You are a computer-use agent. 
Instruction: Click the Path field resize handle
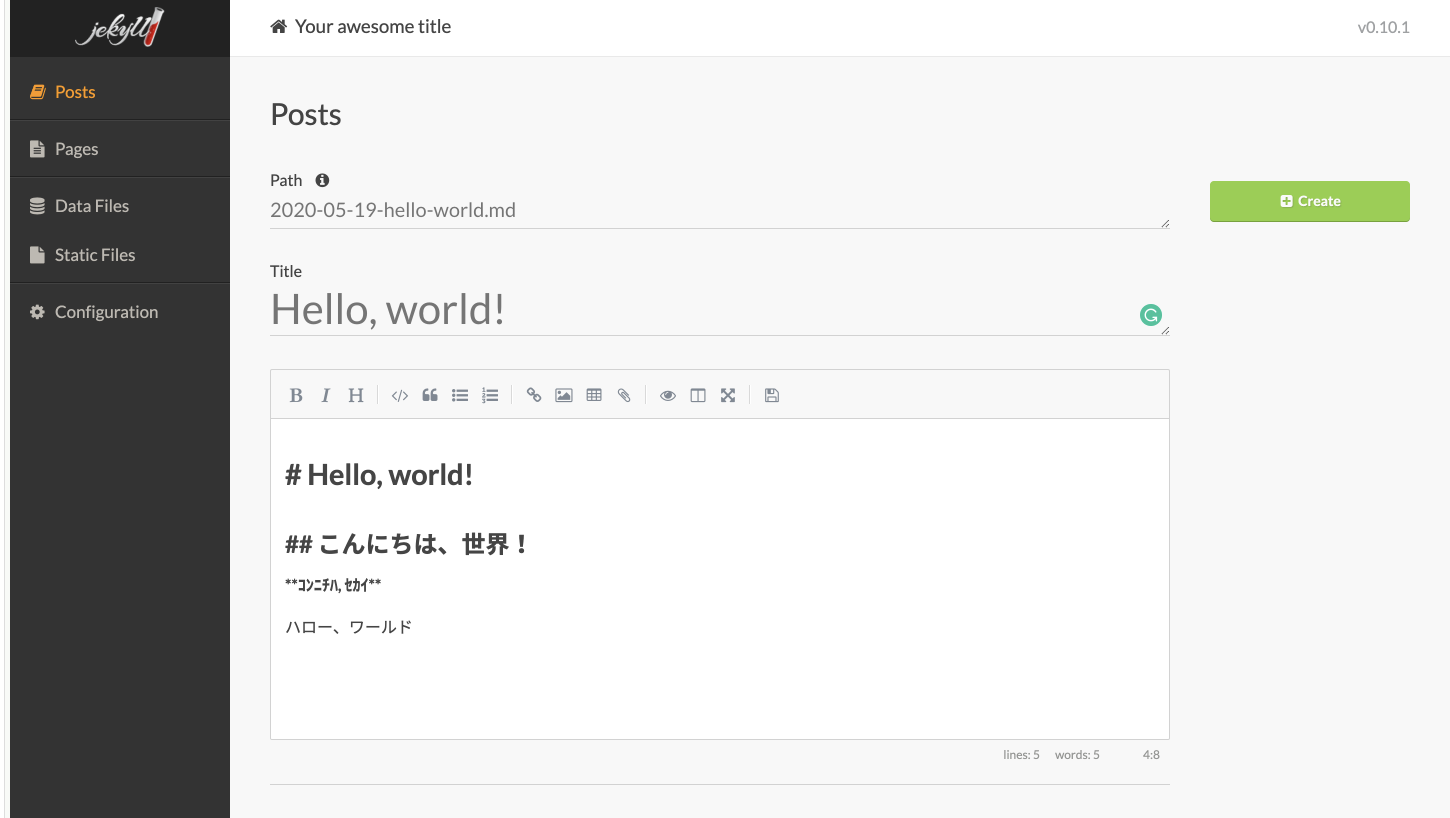click(1165, 224)
